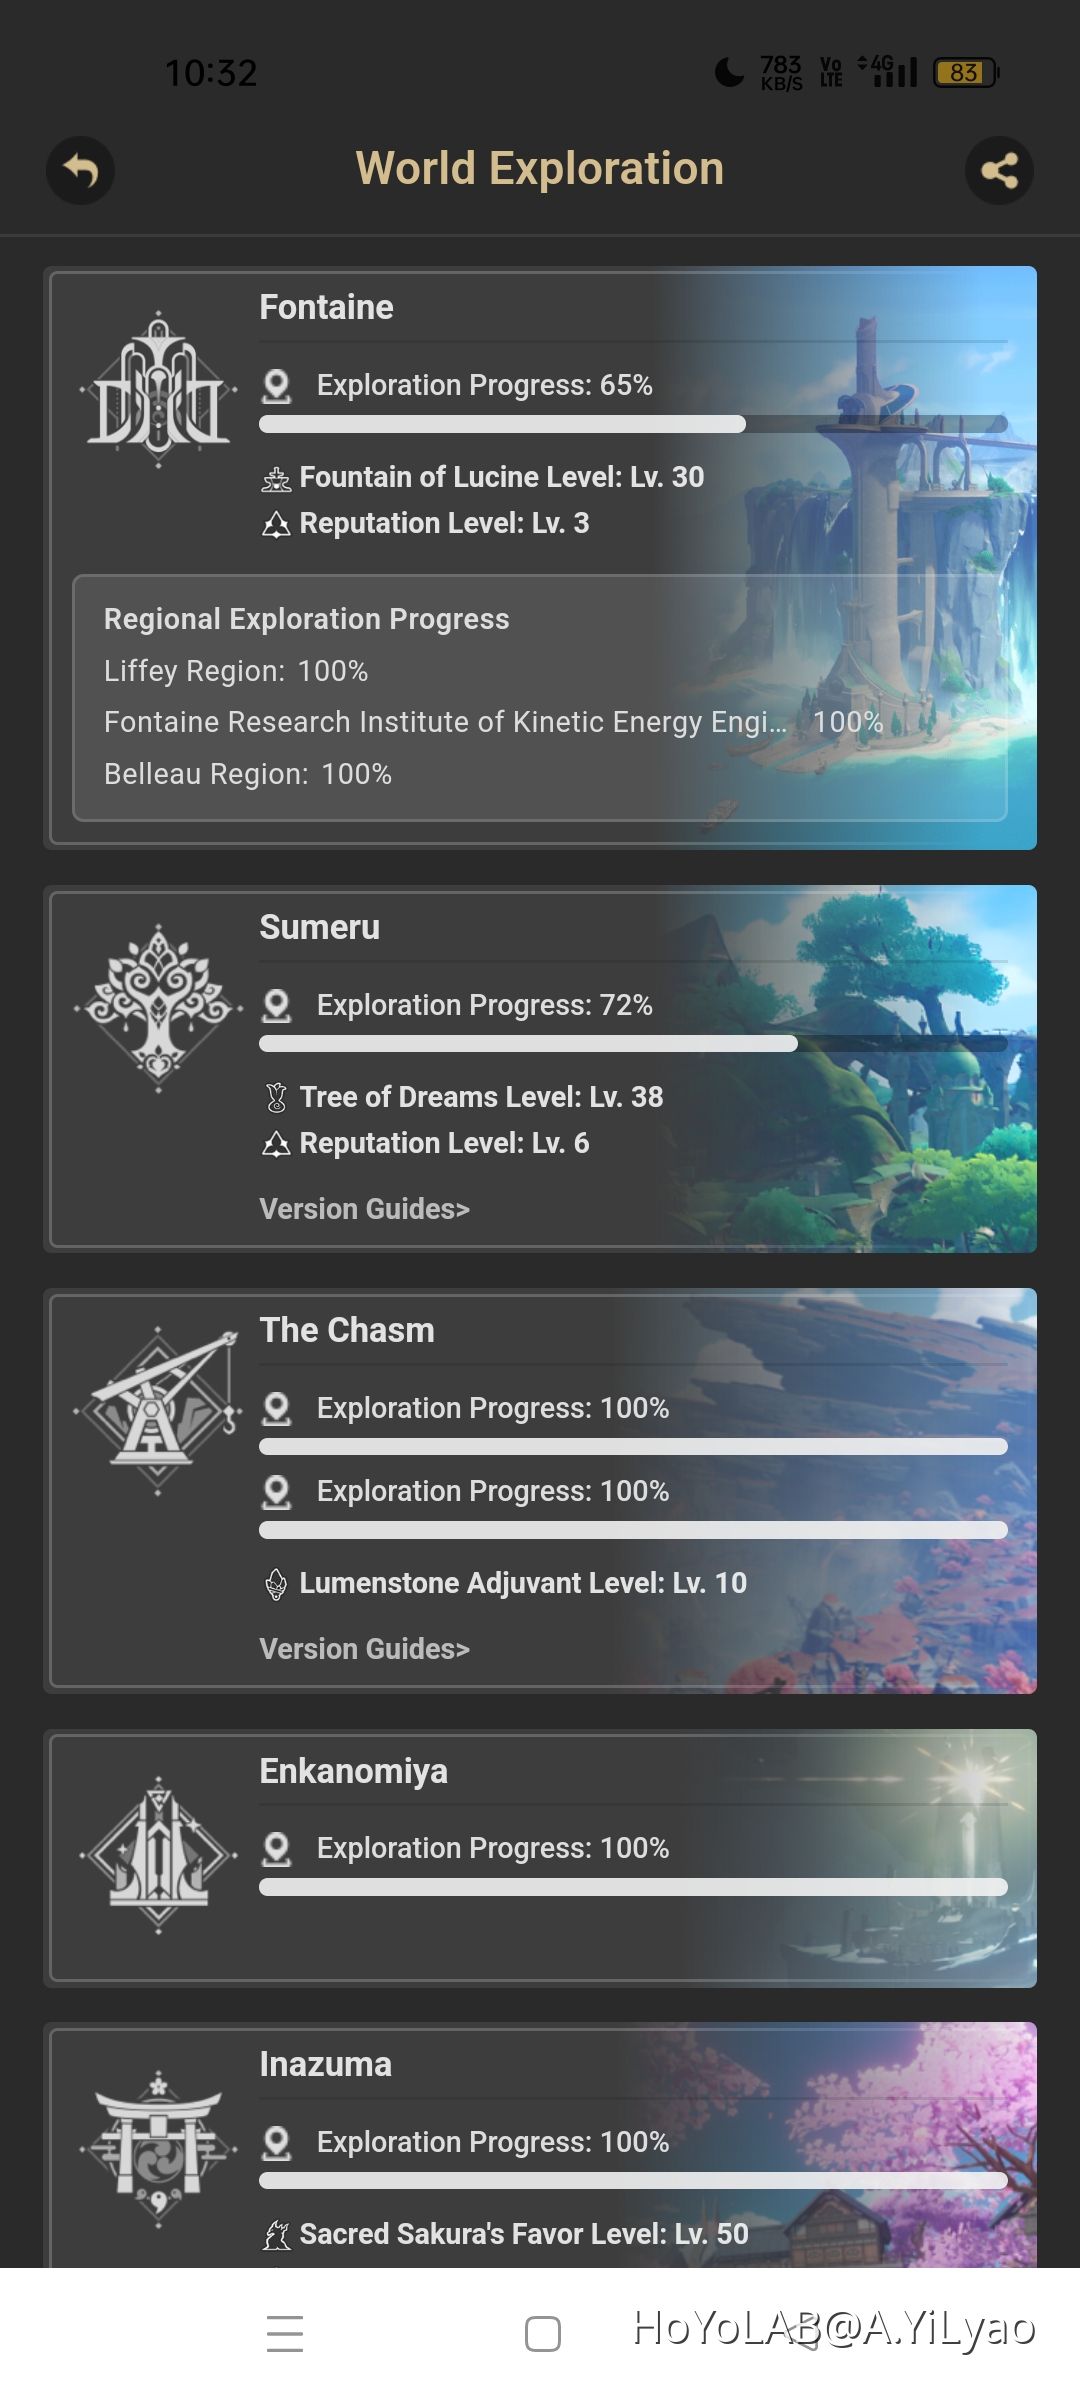
Task: Tap the back arrow button
Action: tap(80, 171)
